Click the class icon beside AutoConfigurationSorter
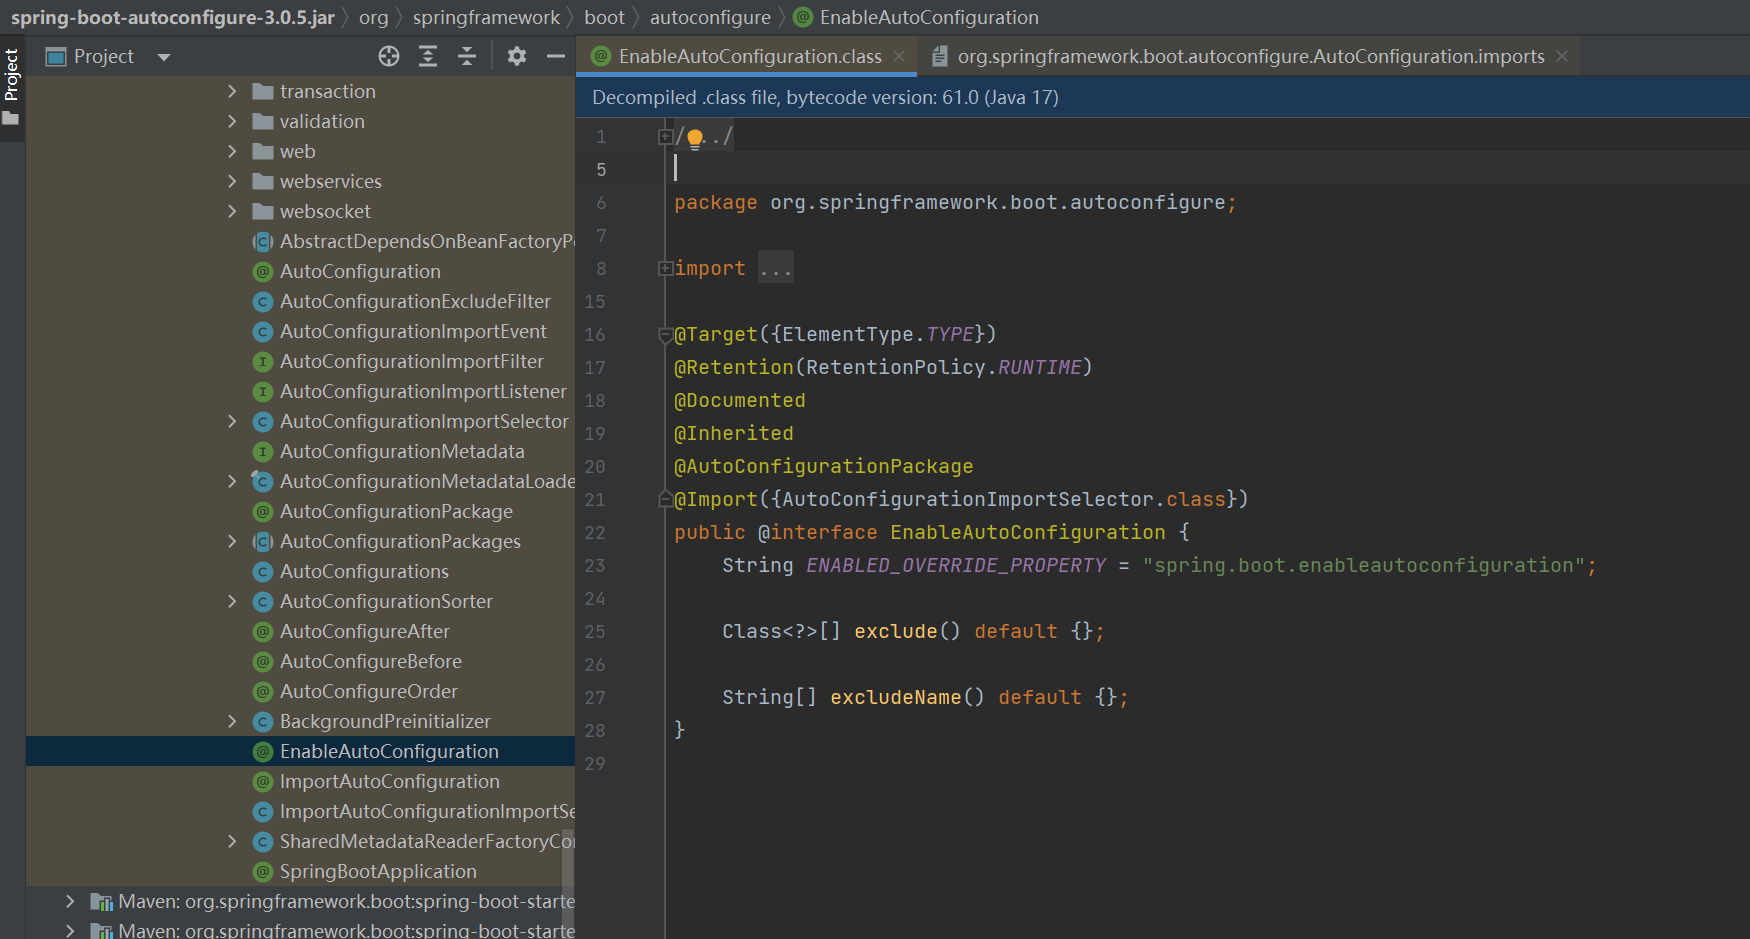The height and width of the screenshot is (939, 1750). 262,601
